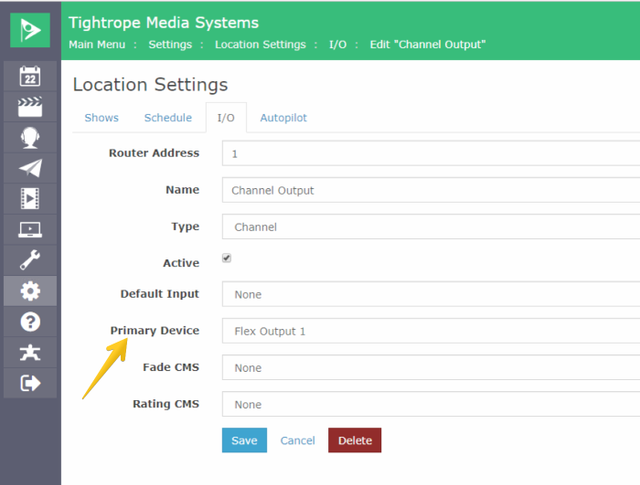Open the question mark help icon

30,322
